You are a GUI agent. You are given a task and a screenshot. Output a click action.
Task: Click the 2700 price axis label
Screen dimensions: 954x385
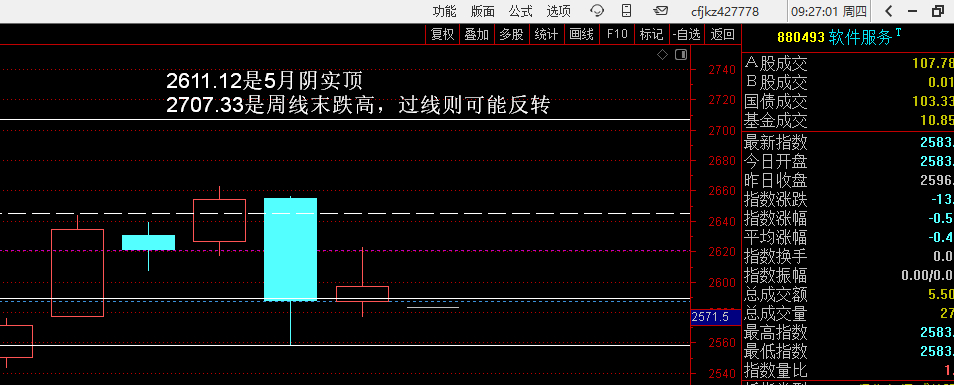[x=721, y=131]
